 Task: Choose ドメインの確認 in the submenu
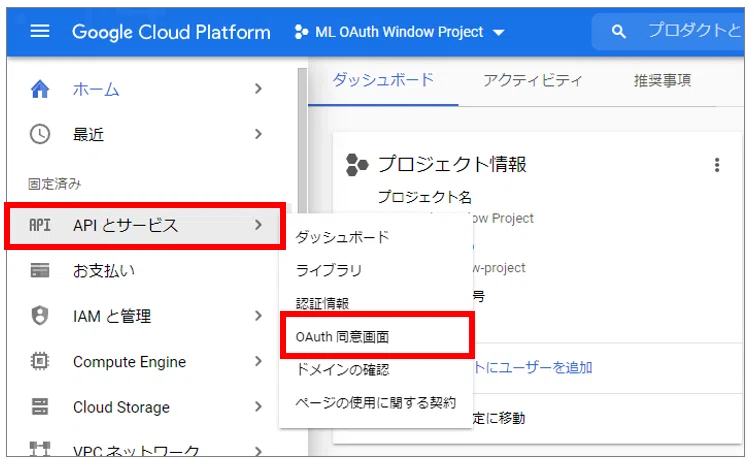pyautogui.click(x=342, y=369)
